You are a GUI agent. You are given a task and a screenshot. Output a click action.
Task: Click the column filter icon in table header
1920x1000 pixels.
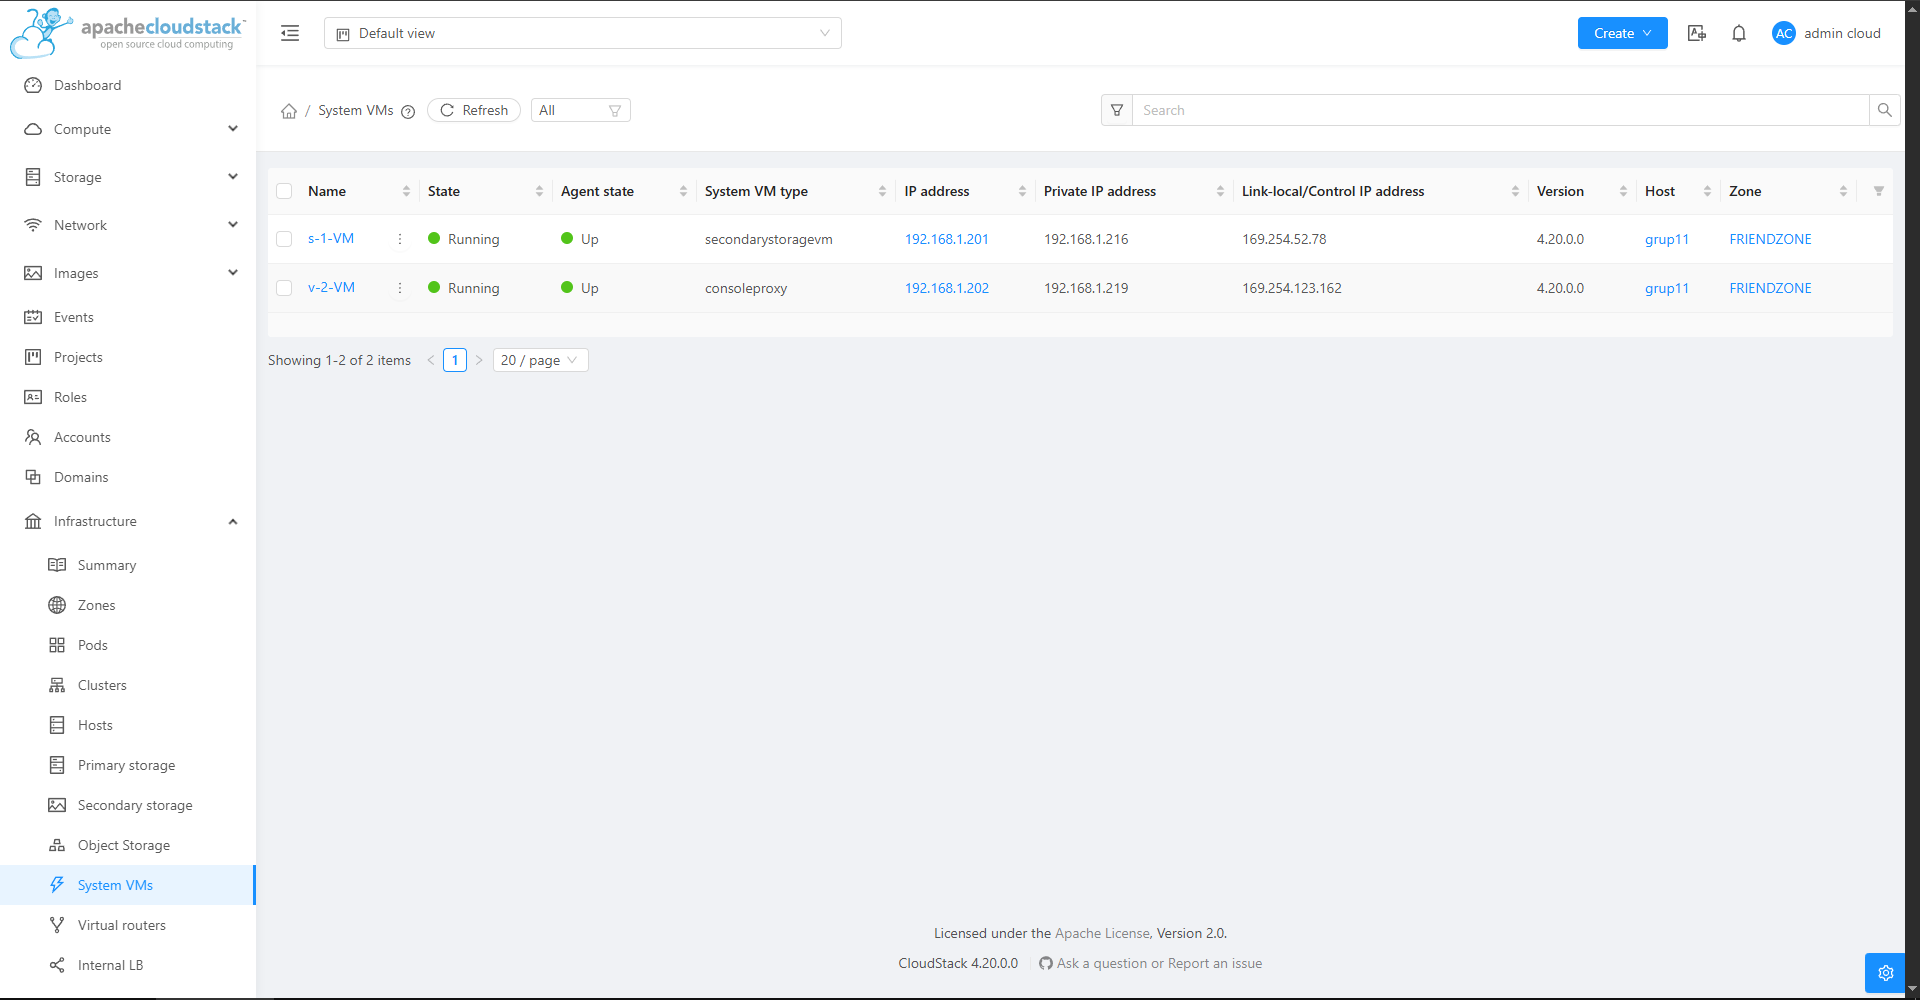[x=1878, y=191]
